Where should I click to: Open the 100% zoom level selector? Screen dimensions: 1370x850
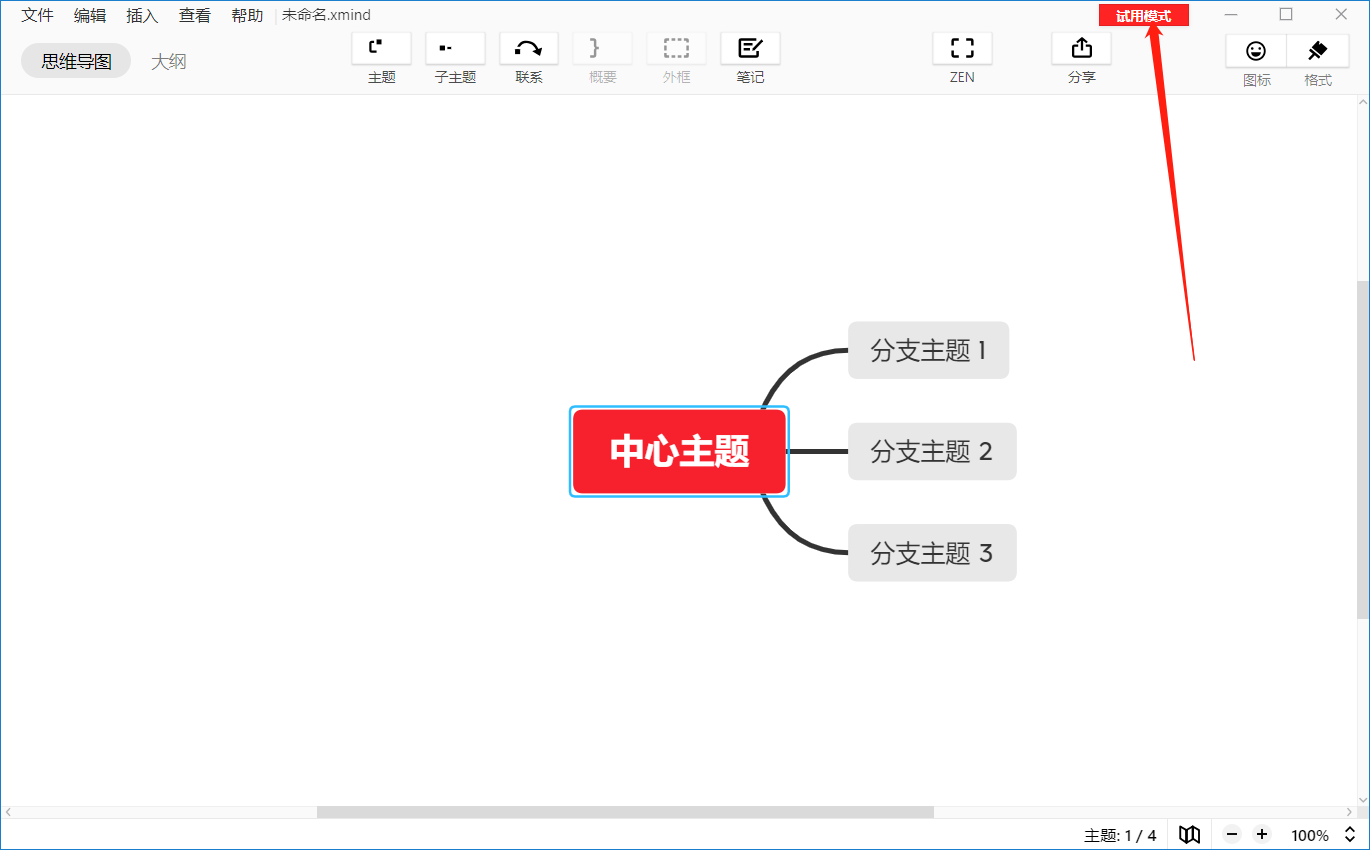(1310, 834)
